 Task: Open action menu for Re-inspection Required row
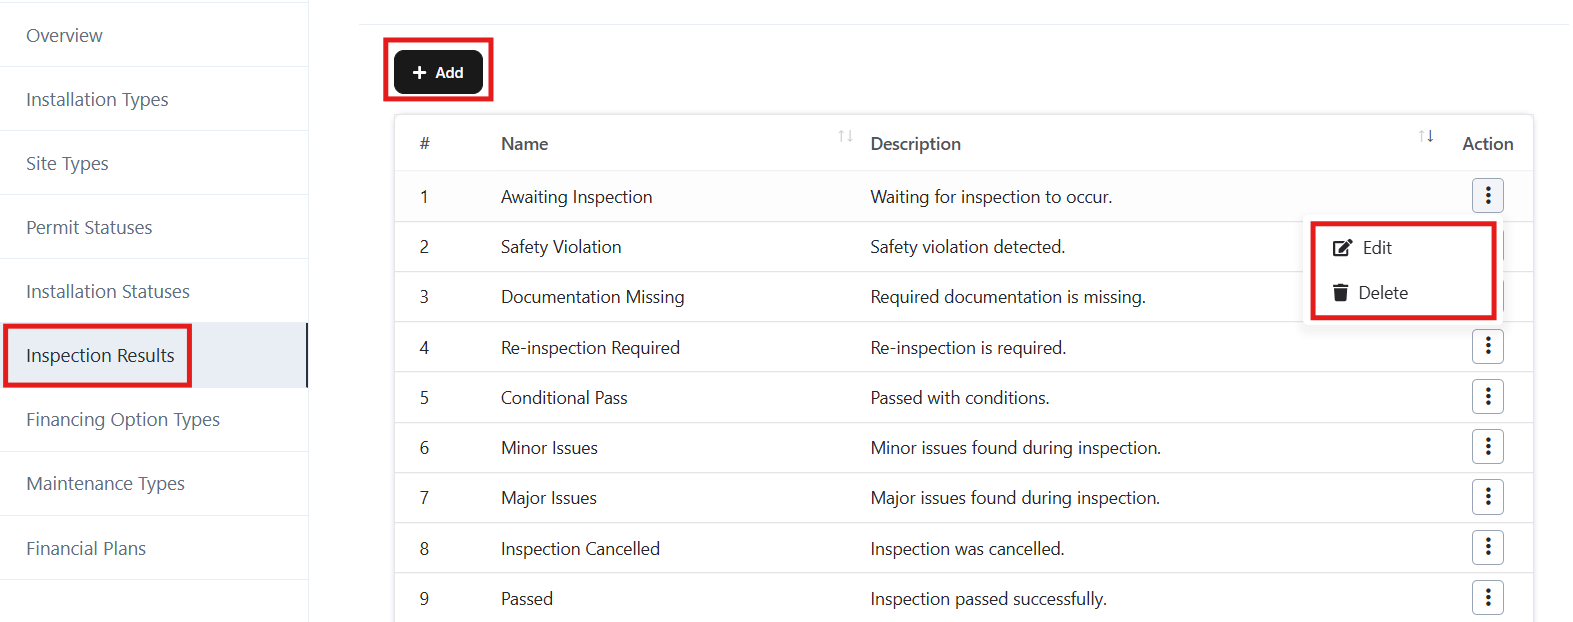[x=1487, y=347]
